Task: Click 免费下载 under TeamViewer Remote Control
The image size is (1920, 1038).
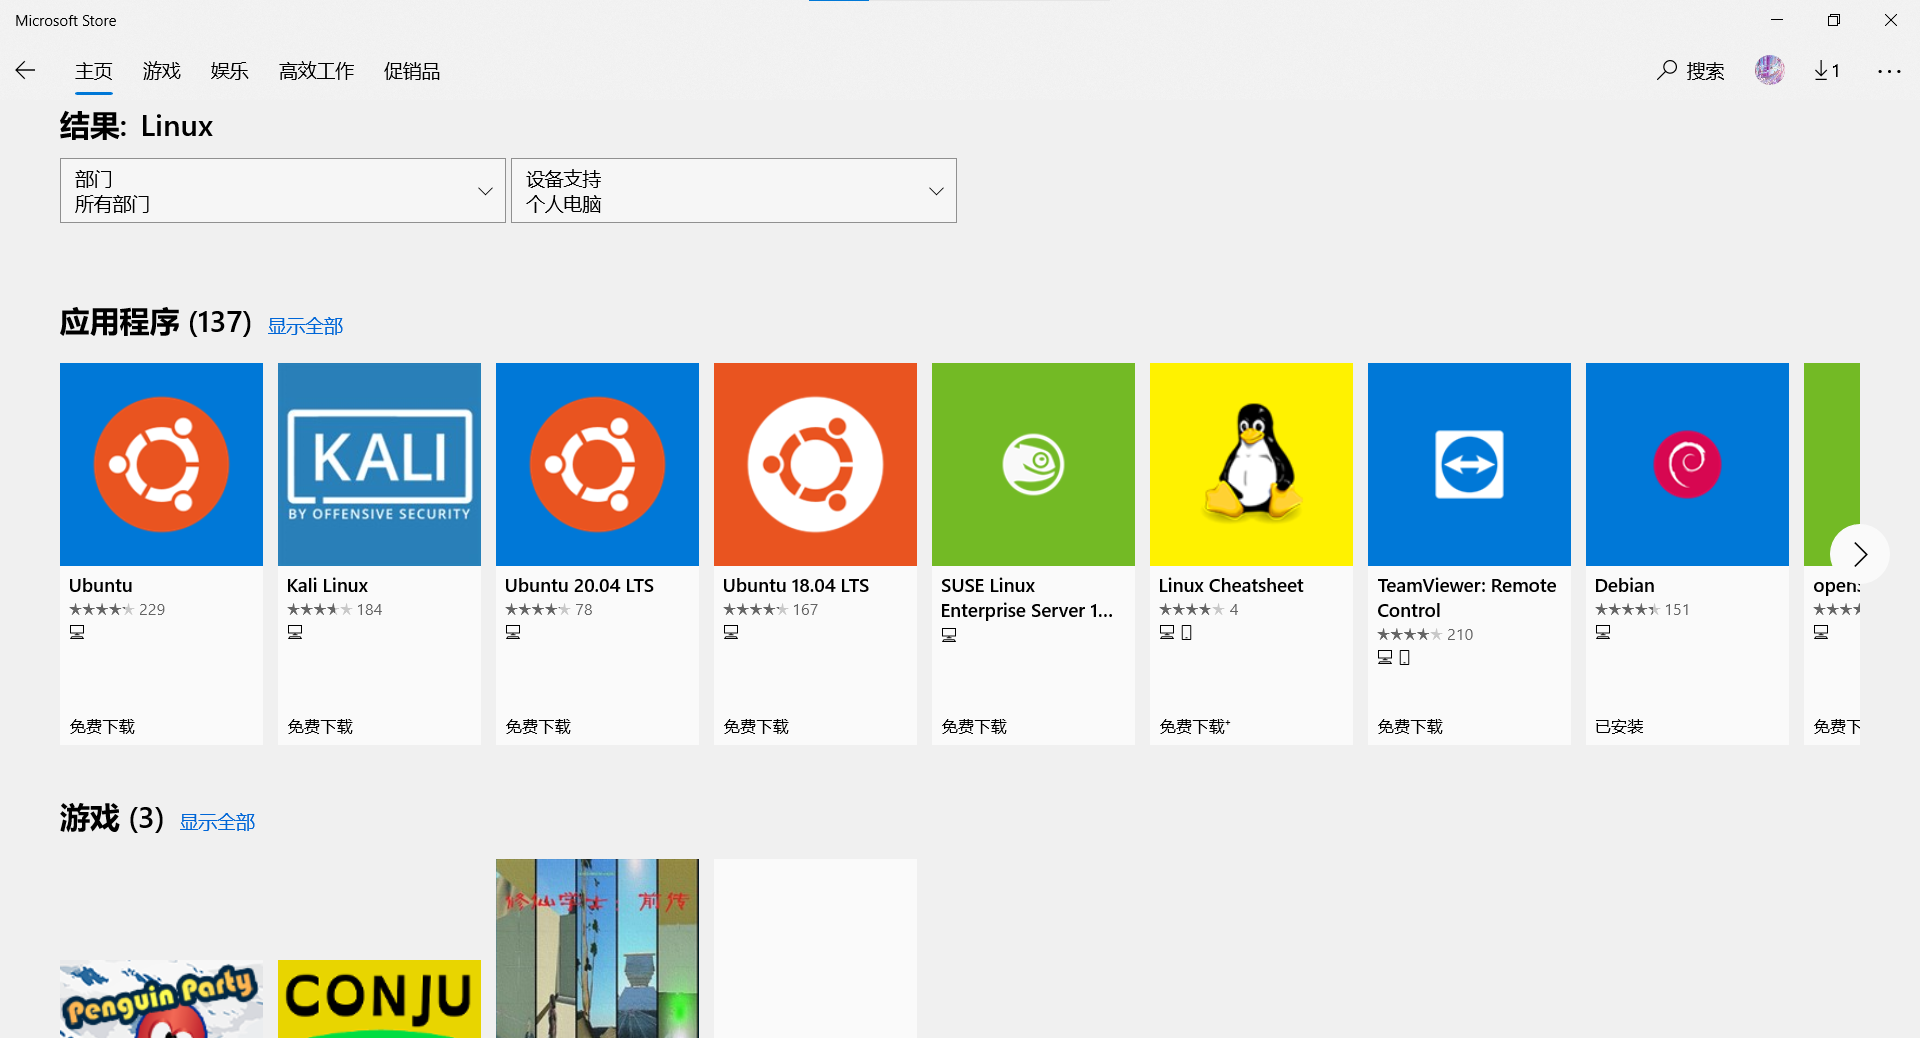Action: tap(1410, 727)
